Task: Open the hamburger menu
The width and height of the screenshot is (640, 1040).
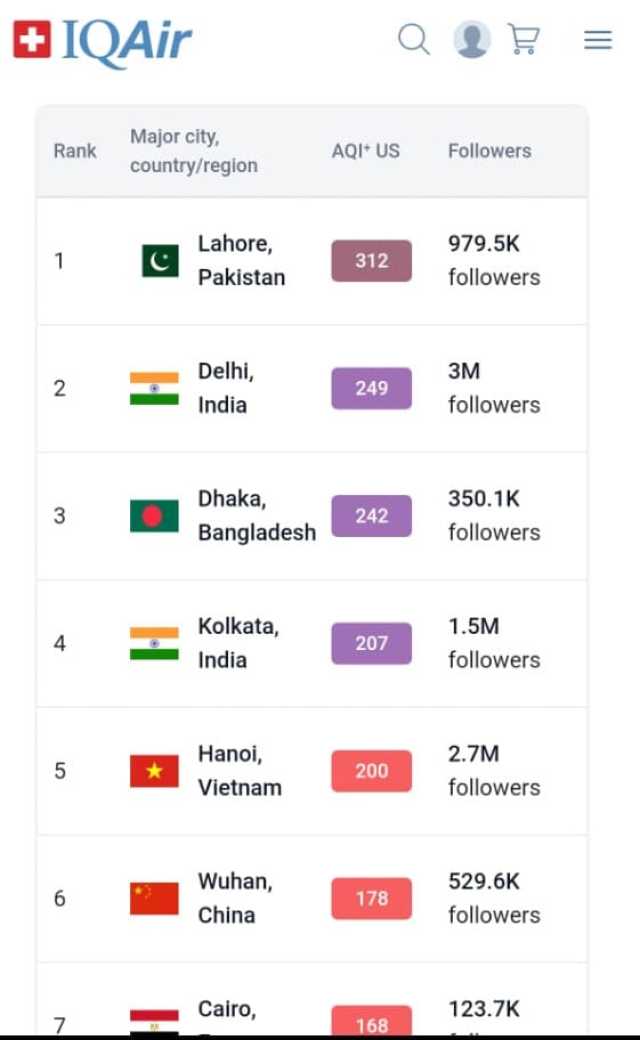Action: pyautogui.click(x=598, y=40)
